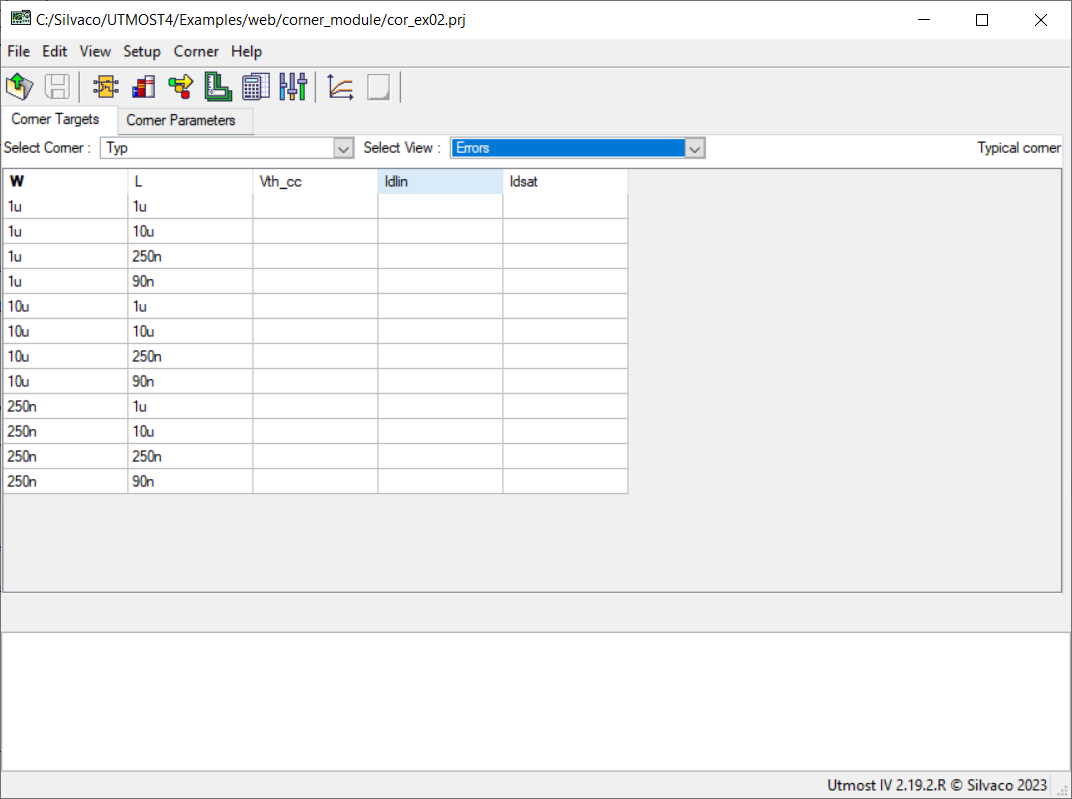Click L cell 250n in W 250n row
Viewport: 1072px width, 799px height.
[190, 457]
